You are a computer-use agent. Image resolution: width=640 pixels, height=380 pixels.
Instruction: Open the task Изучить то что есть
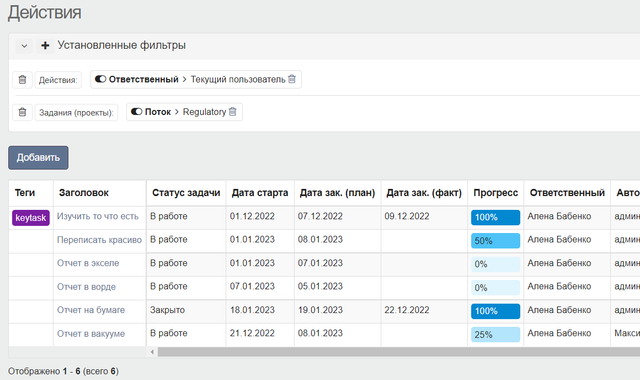[x=98, y=216]
